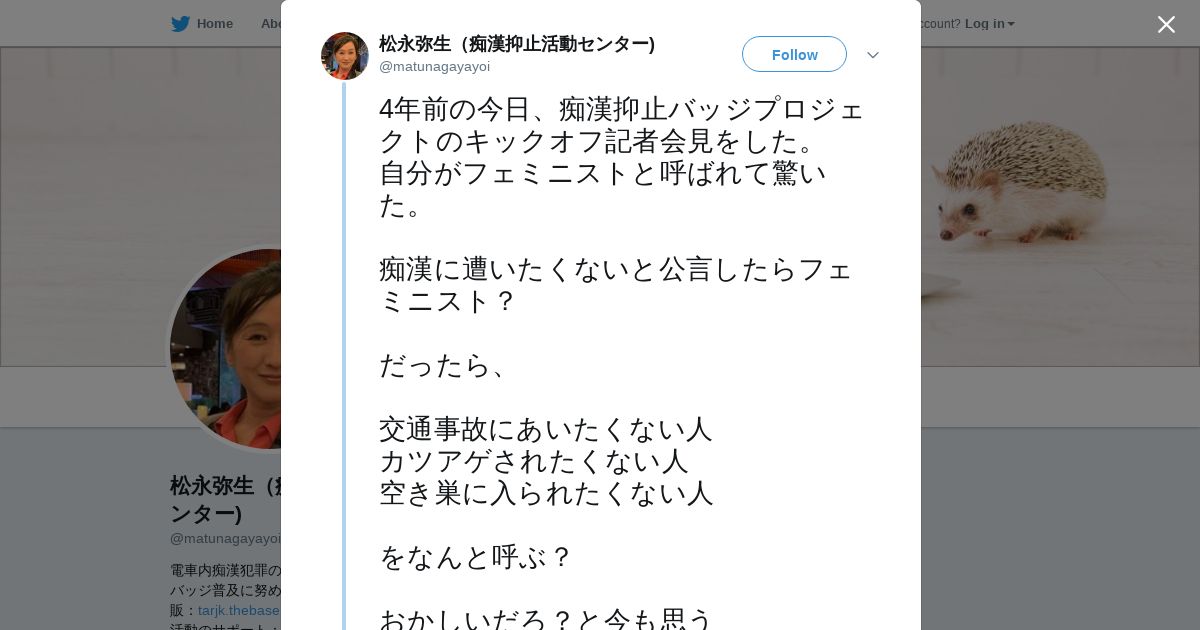Click the tweet line 交通事故にあいたくない人
The width and height of the screenshot is (1200, 630).
pos(545,429)
